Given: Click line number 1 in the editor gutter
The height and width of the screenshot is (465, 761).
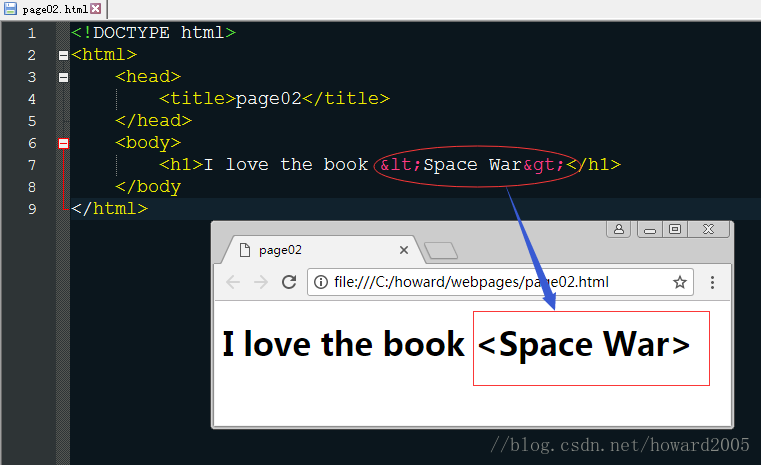Looking at the screenshot, I should (x=32, y=33).
